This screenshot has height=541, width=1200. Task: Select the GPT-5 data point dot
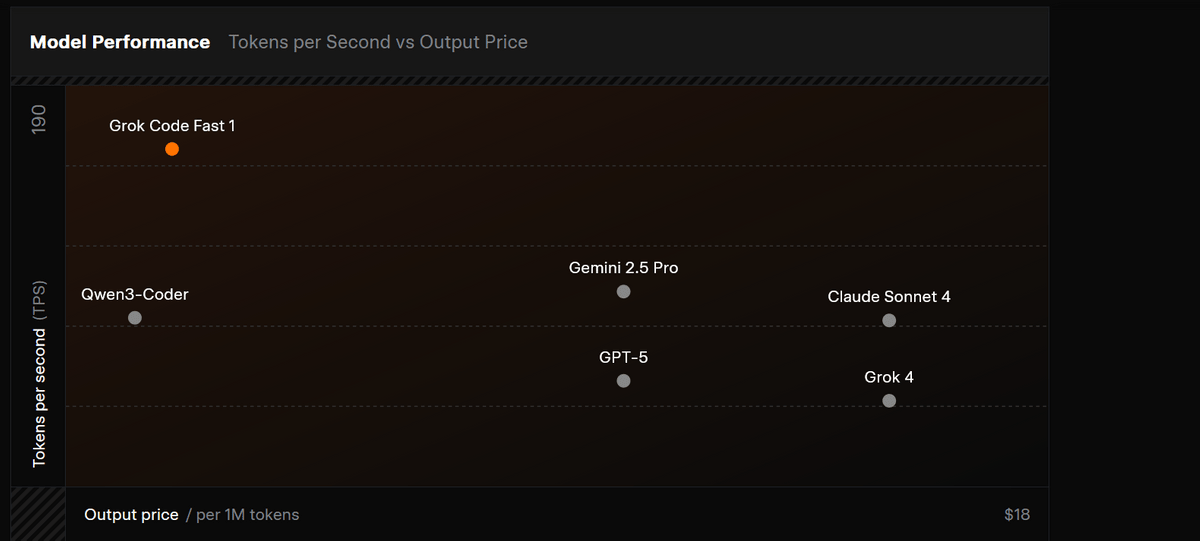click(624, 381)
